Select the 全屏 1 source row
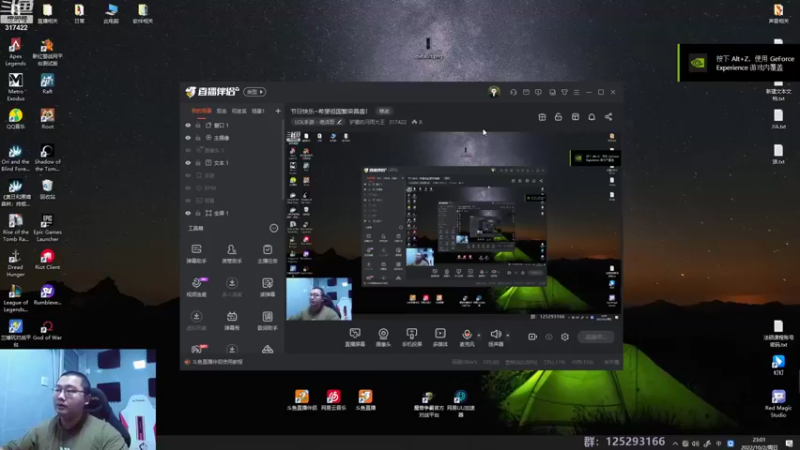Screen dimensions: 800x450 coord(232,213)
